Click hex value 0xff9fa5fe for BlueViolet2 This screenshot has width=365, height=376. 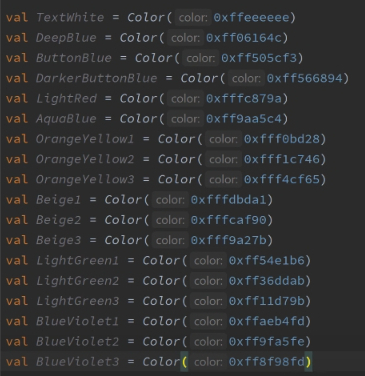267,342
